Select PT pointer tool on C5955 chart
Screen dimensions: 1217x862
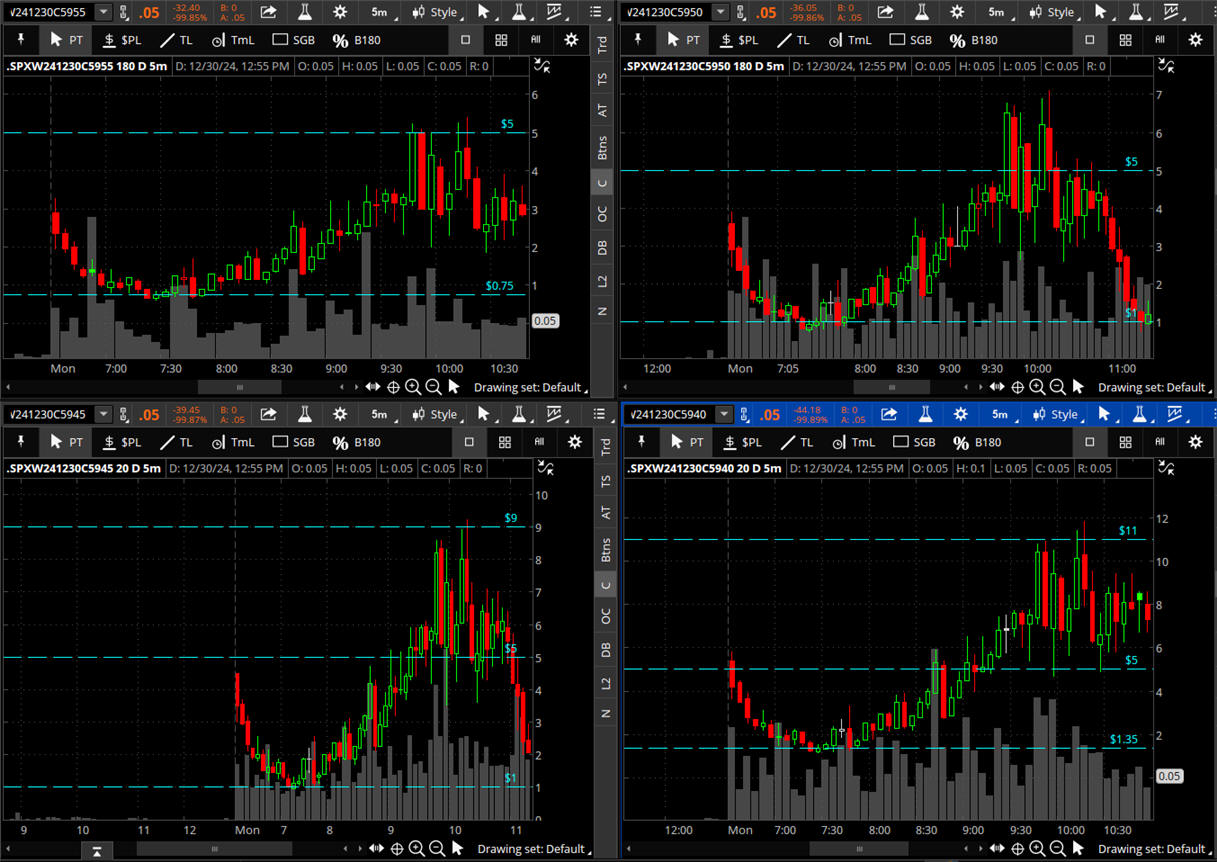tap(67, 40)
